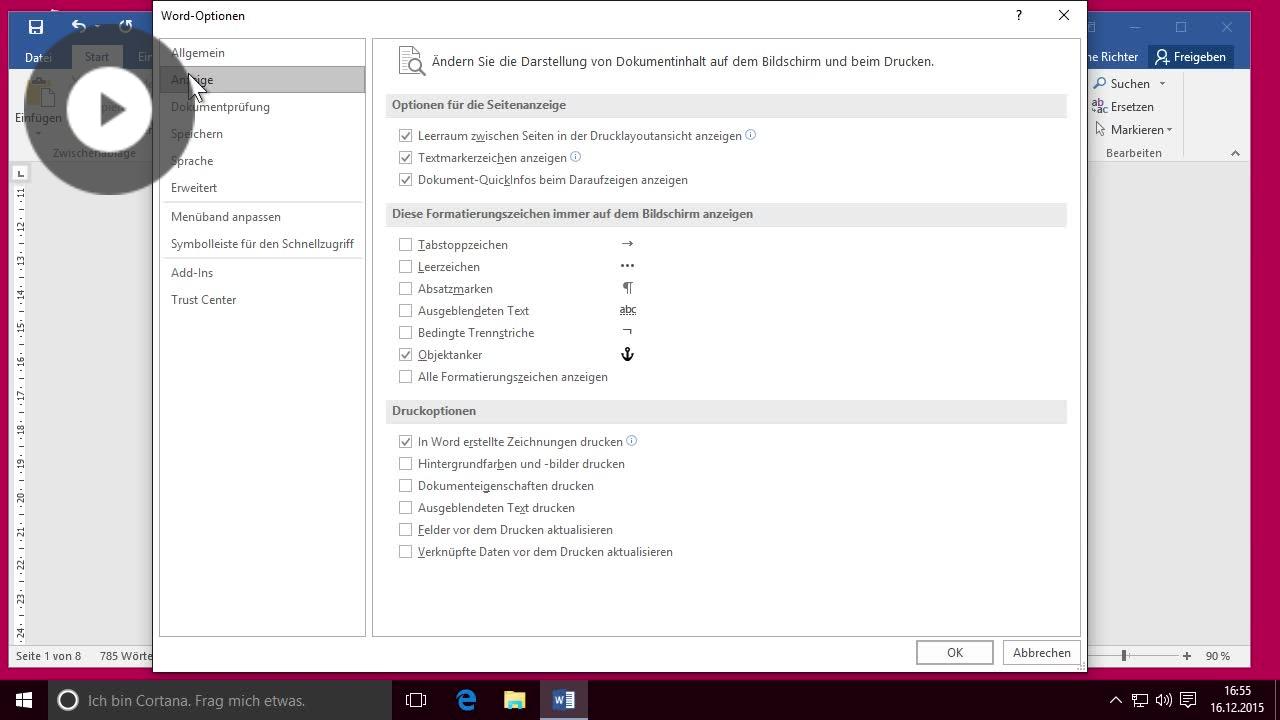Open Microsoft Edge from the taskbar
Screen dimensions: 1280x720
pyautogui.click(x=466, y=700)
